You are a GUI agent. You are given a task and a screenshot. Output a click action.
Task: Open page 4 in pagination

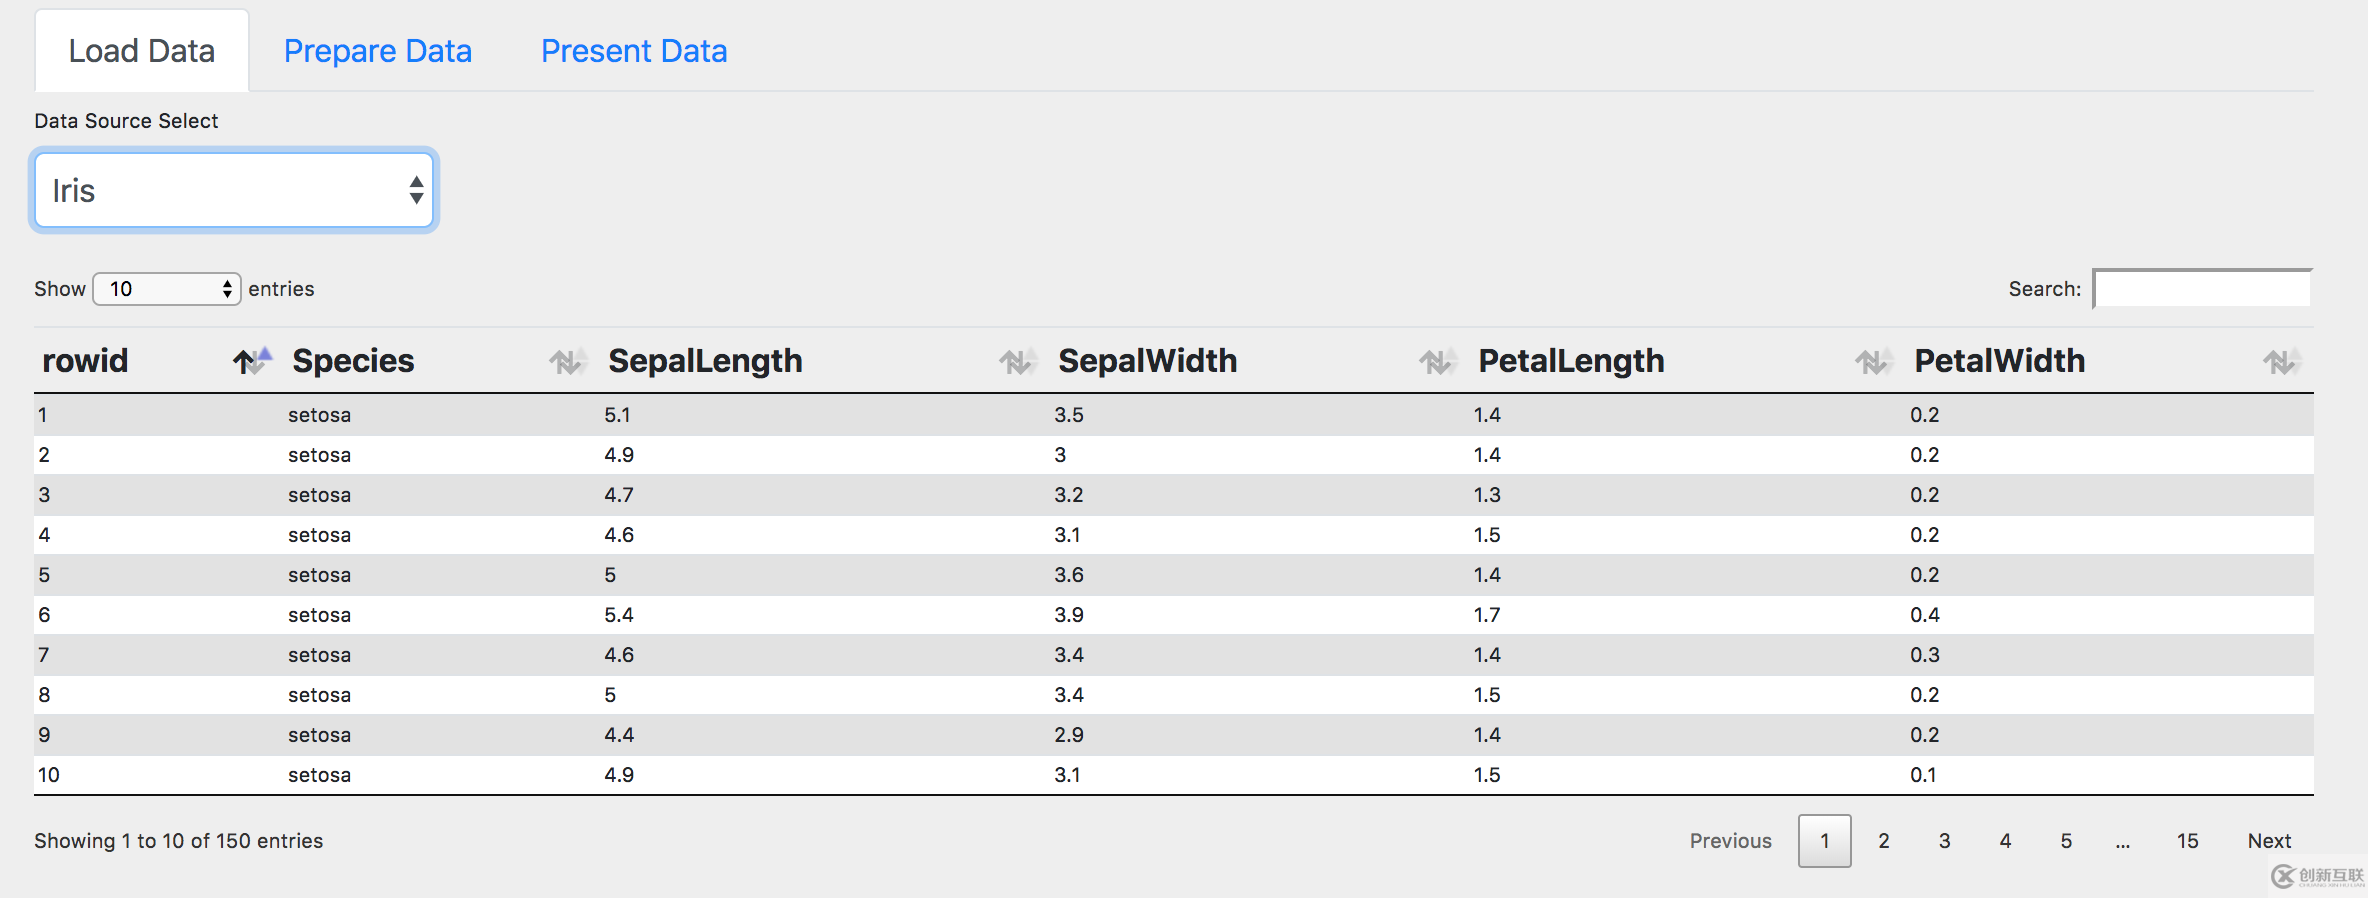(2005, 841)
